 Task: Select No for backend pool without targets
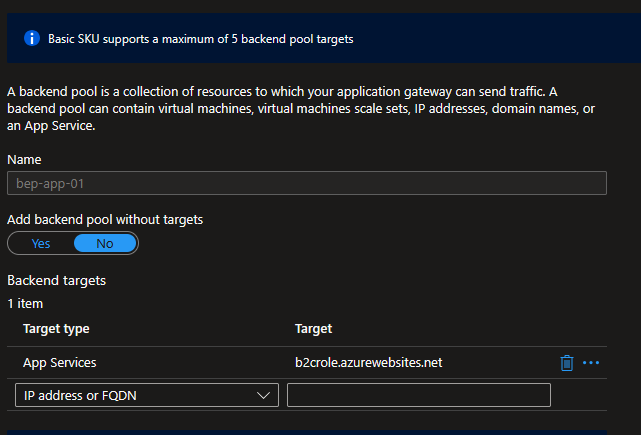tap(105, 244)
